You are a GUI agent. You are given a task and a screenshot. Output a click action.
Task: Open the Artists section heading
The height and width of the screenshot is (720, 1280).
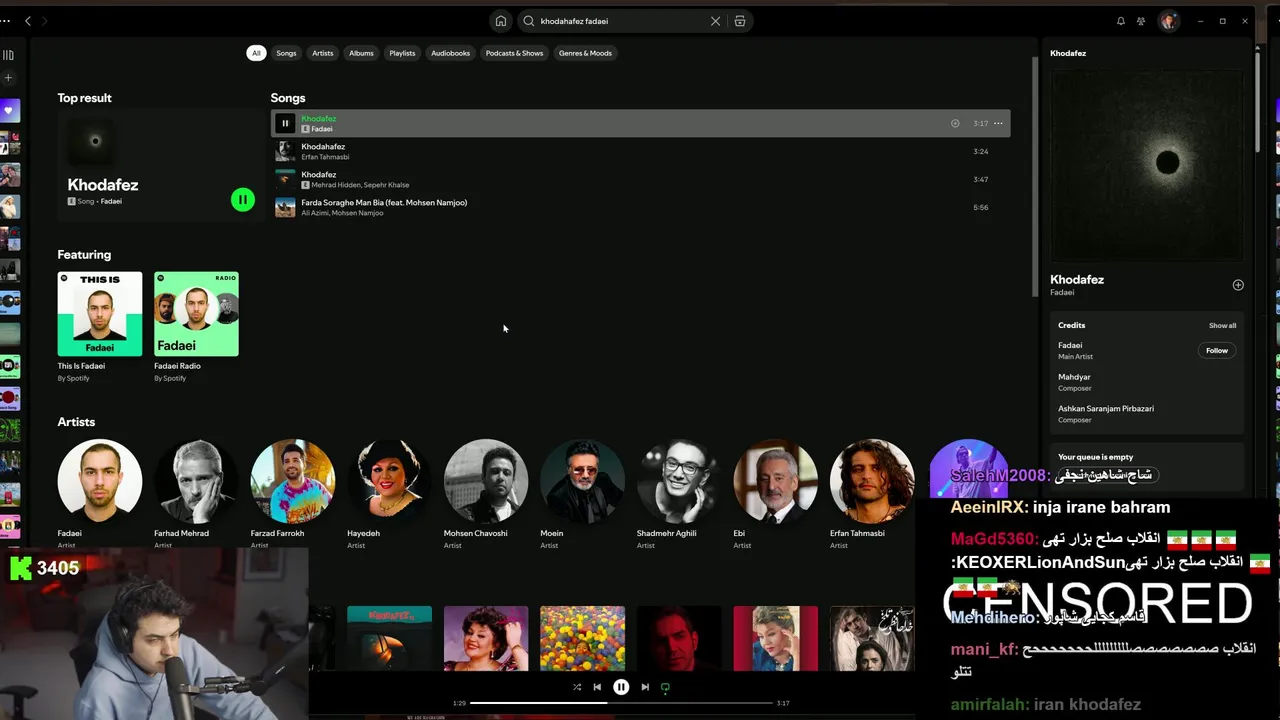pyautogui.click(x=76, y=422)
